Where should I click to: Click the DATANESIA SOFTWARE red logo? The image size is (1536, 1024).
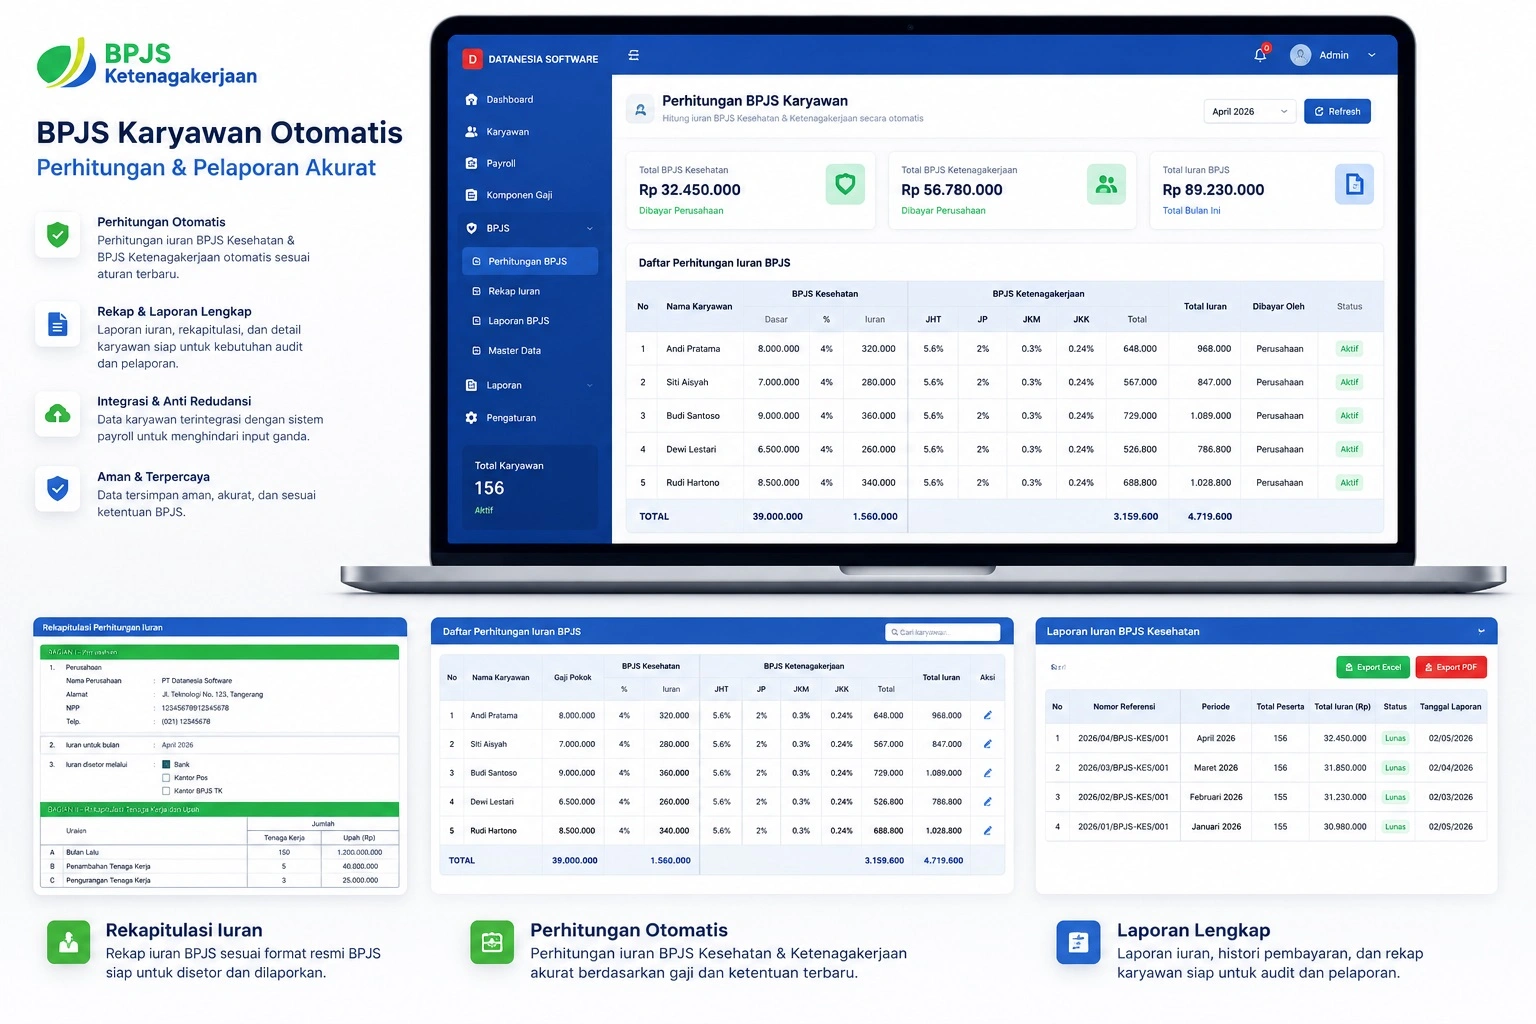[472, 59]
